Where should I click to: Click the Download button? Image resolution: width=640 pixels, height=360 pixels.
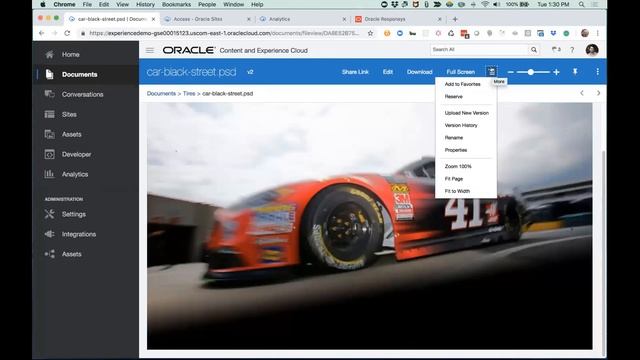419,72
